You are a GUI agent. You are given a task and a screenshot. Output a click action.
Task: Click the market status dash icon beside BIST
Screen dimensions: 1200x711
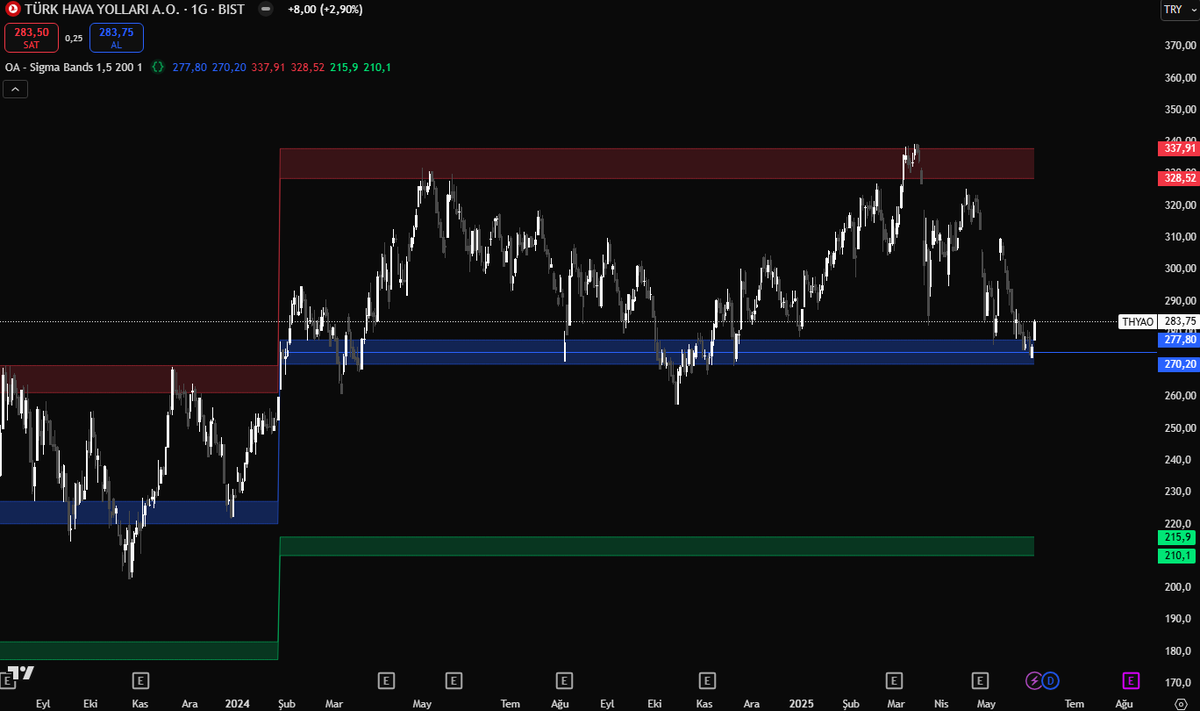266,9
